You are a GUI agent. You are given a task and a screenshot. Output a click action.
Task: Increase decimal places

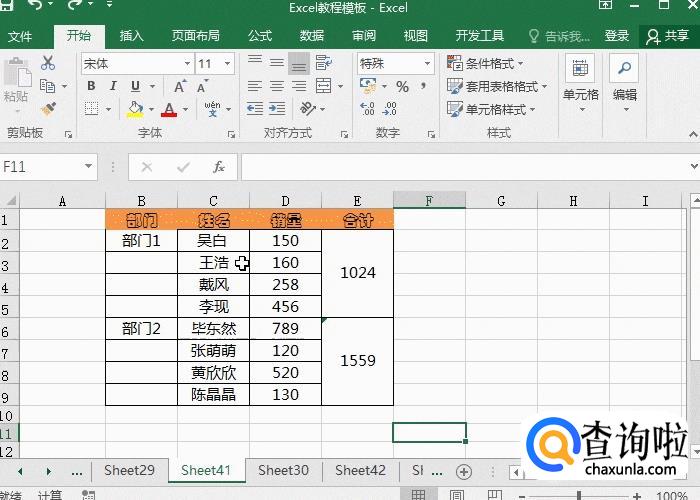click(367, 109)
